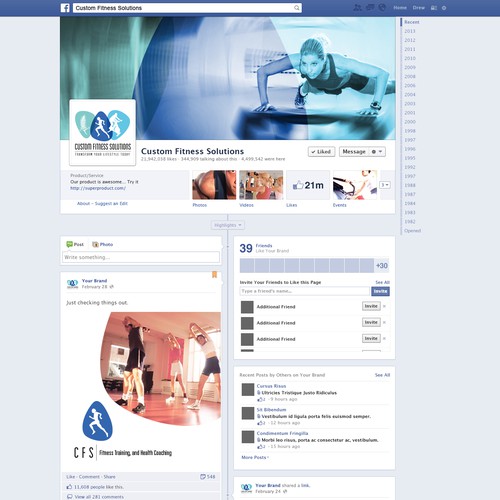This screenshot has width=500, height=500.
Task: Click the search magnifier icon
Action: (x=296, y=8)
